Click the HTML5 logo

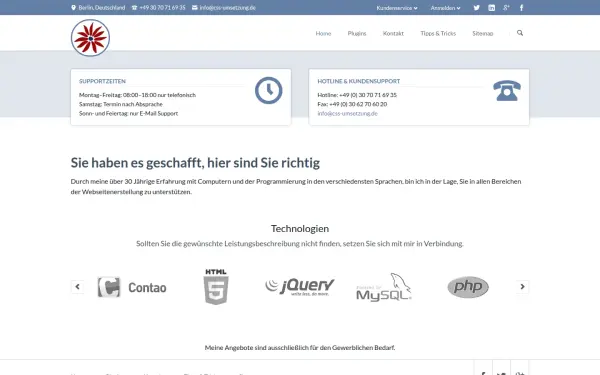click(x=216, y=287)
